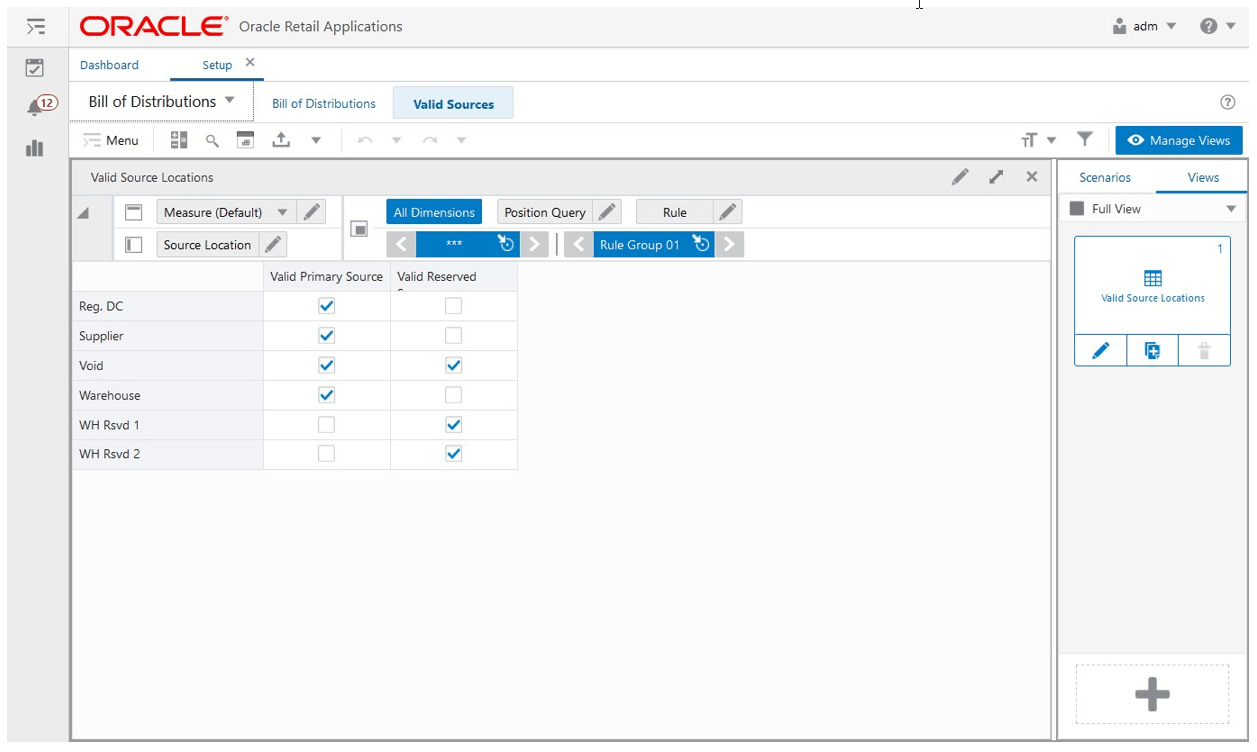This screenshot has width=1257, height=752.
Task: Uncheck Valid Reserved for Void
Action: point(453,365)
